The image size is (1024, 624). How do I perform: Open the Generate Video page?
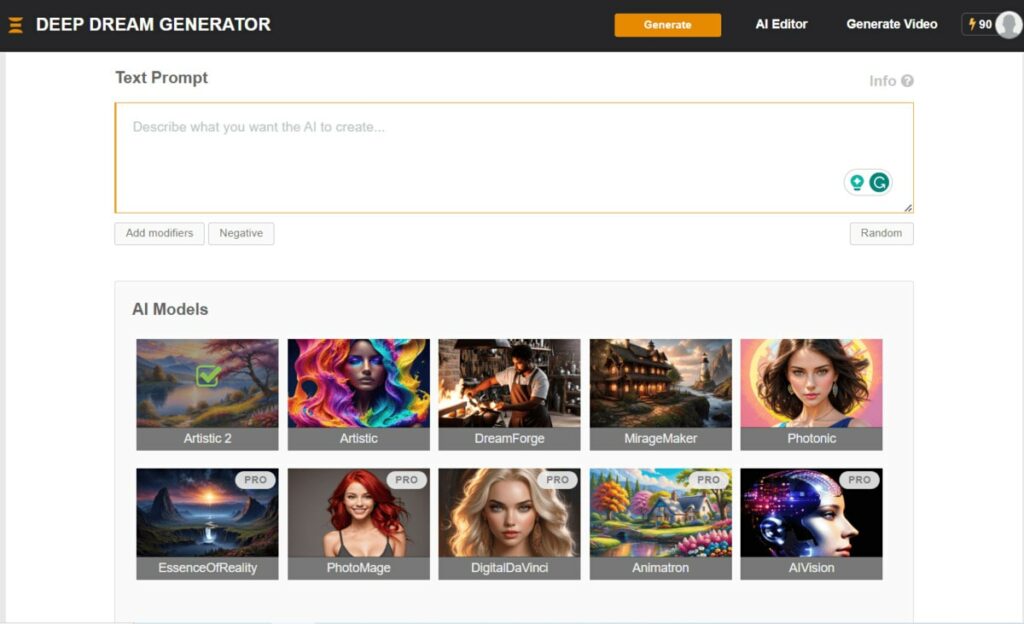coord(891,24)
